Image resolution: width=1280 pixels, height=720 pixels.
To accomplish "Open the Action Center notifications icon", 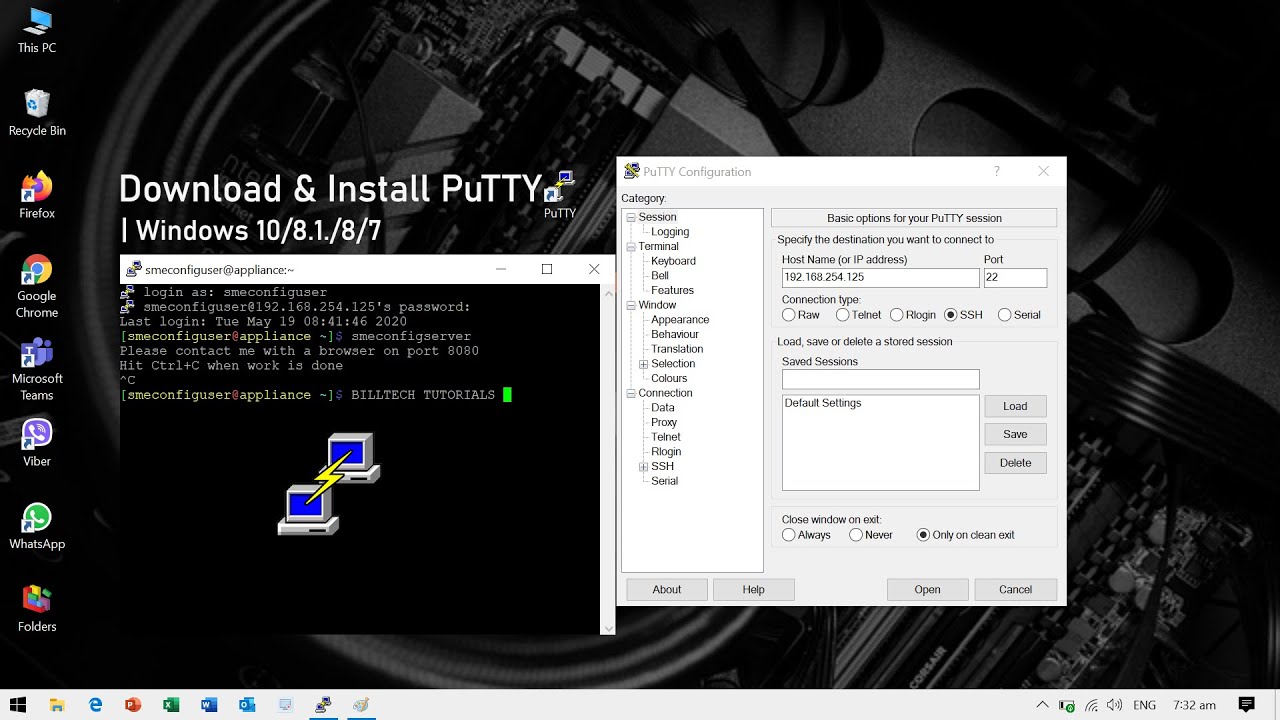I will click(1246, 705).
